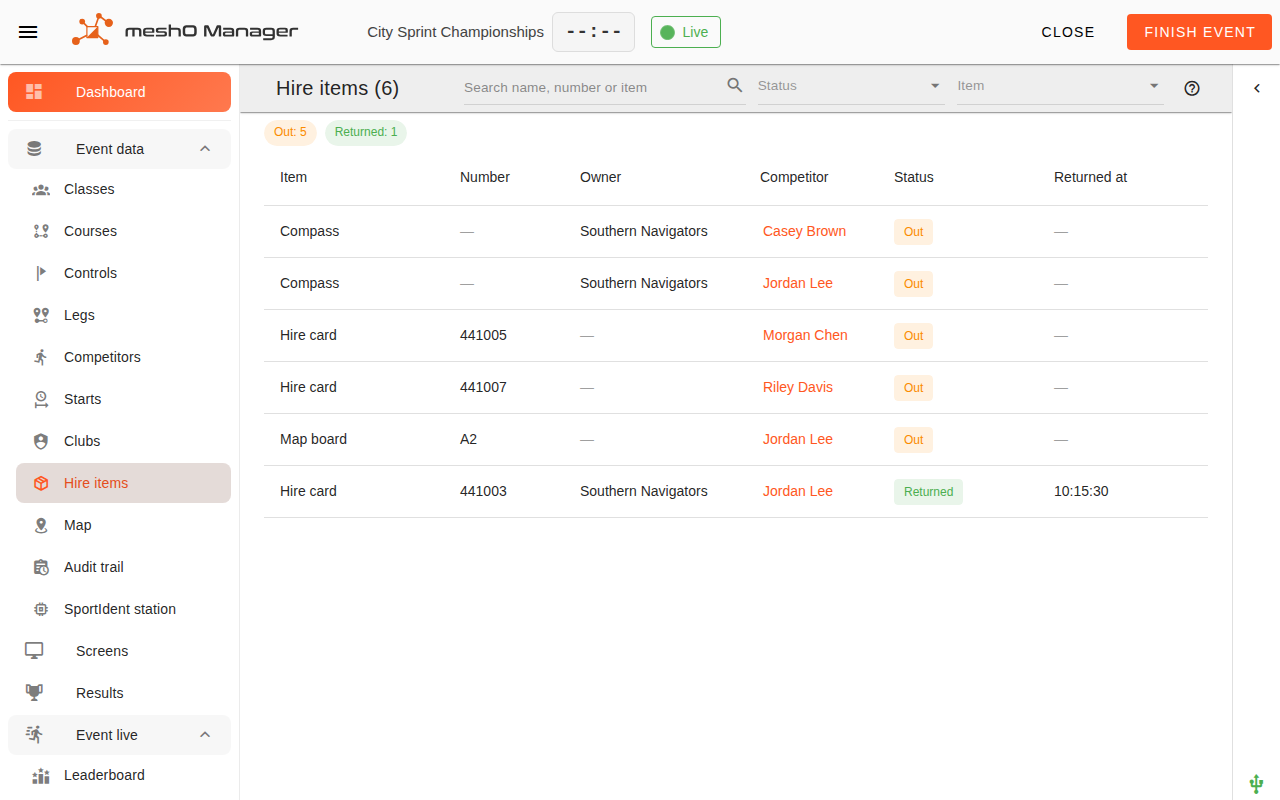1280x800 pixels.
Task: Click card number 441003
Action: tap(483, 491)
